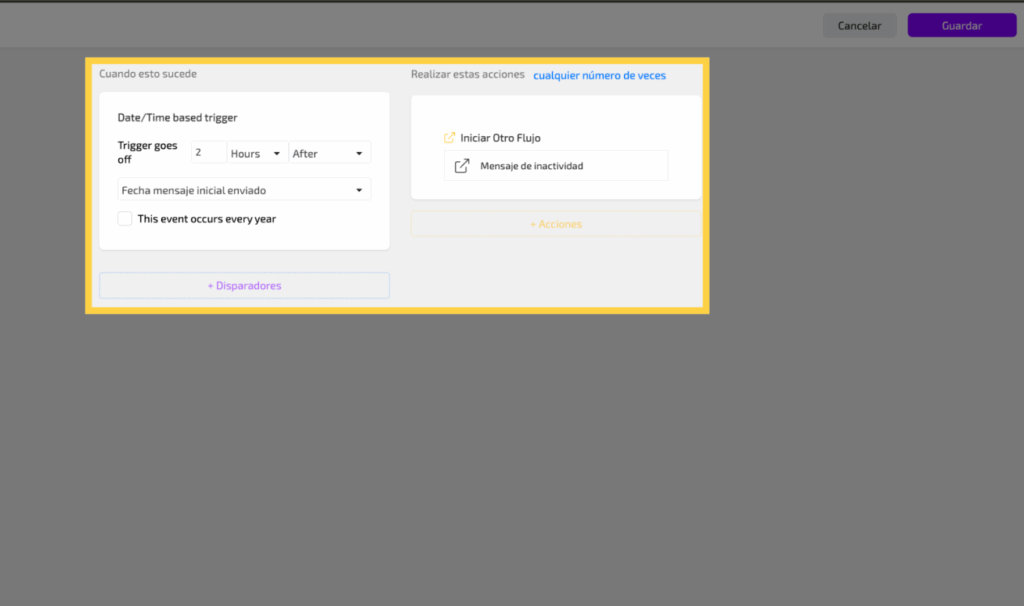
Task: Click the external-link icon beside Mensaje de inactividad
Action: 462,166
